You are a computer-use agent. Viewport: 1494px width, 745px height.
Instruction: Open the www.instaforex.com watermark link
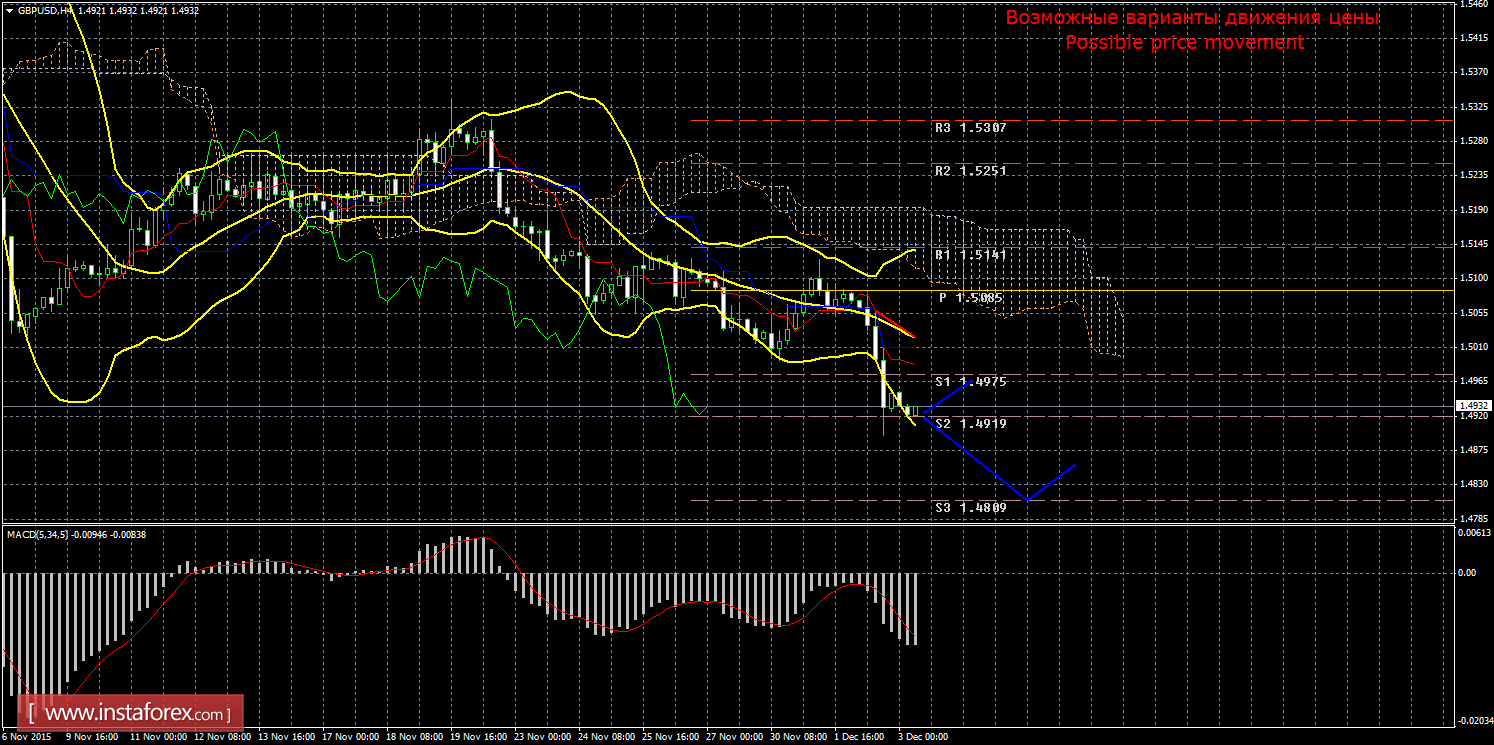tap(136, 714)
